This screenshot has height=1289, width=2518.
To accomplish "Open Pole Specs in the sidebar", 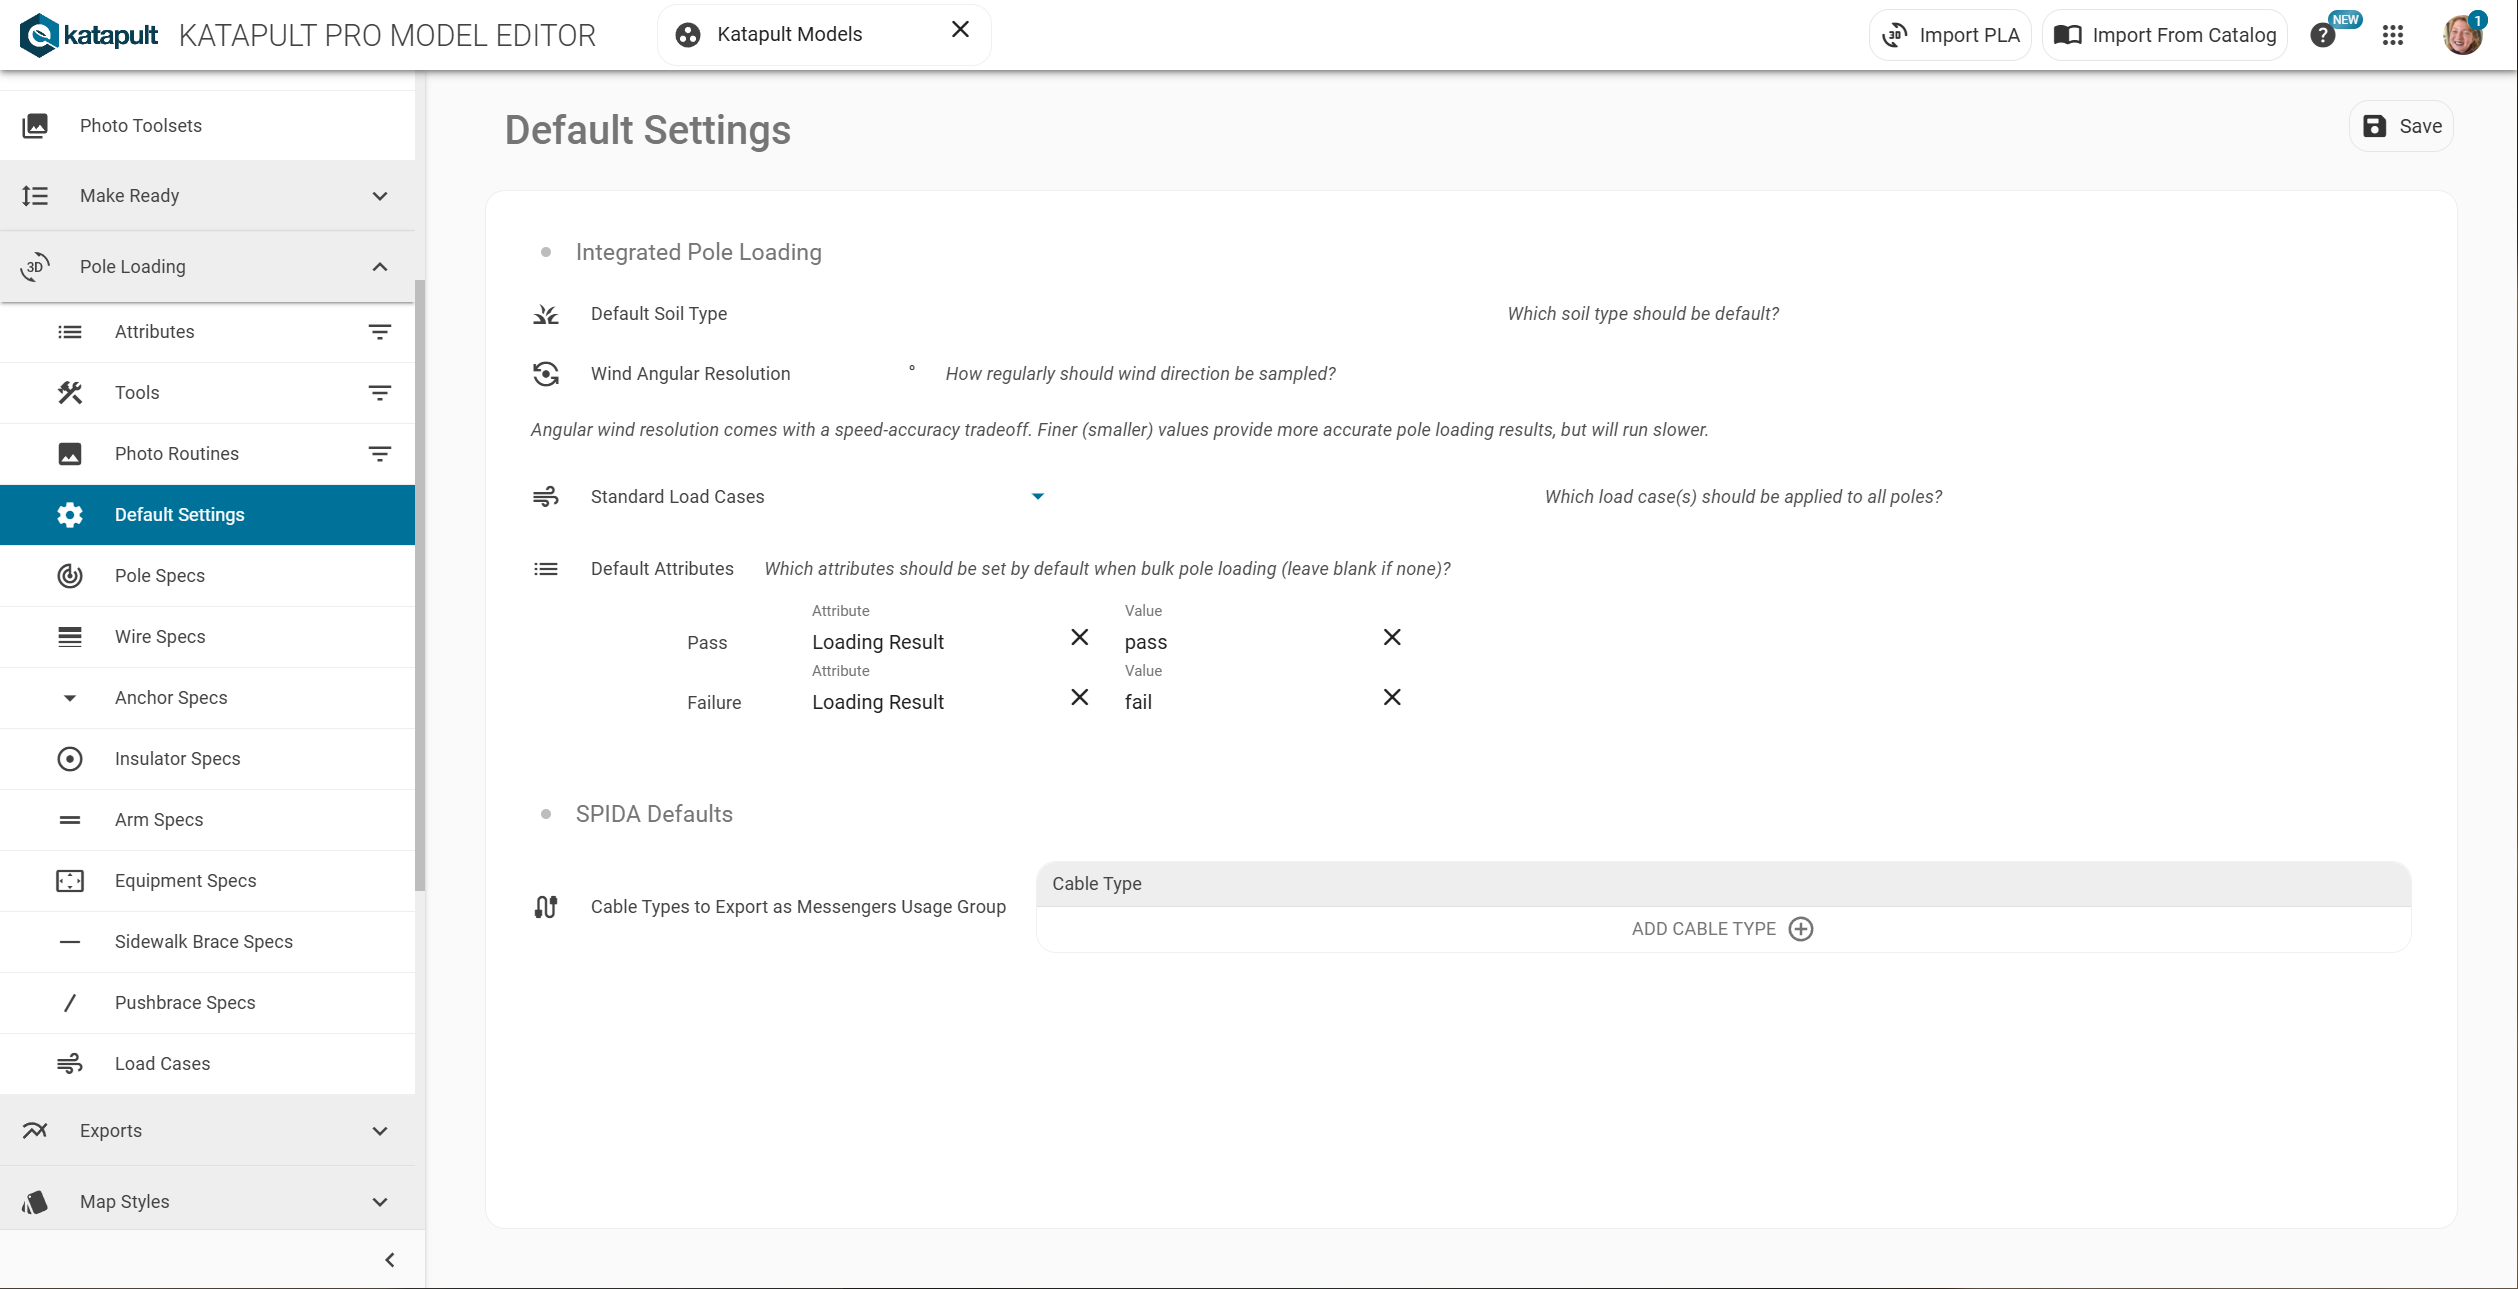I will (160, 576).
